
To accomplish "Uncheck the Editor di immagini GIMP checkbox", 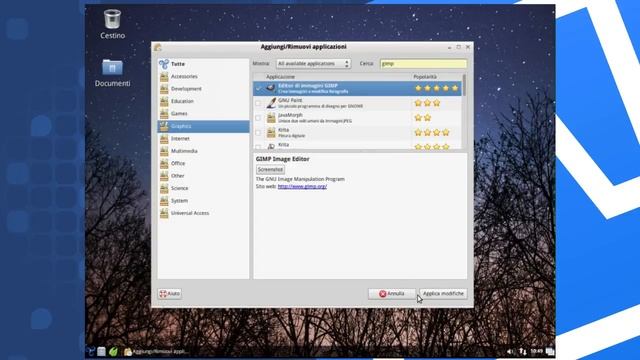I will coord(258,89).
